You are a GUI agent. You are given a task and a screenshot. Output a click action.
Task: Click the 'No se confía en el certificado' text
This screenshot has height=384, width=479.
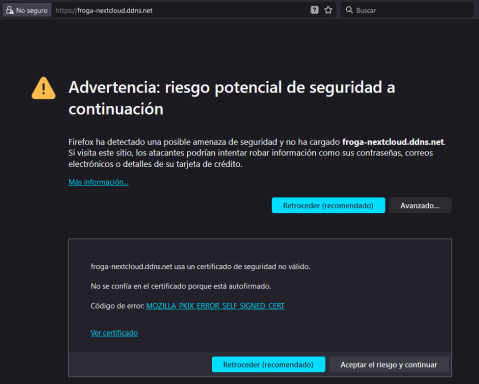coord(181,286)
